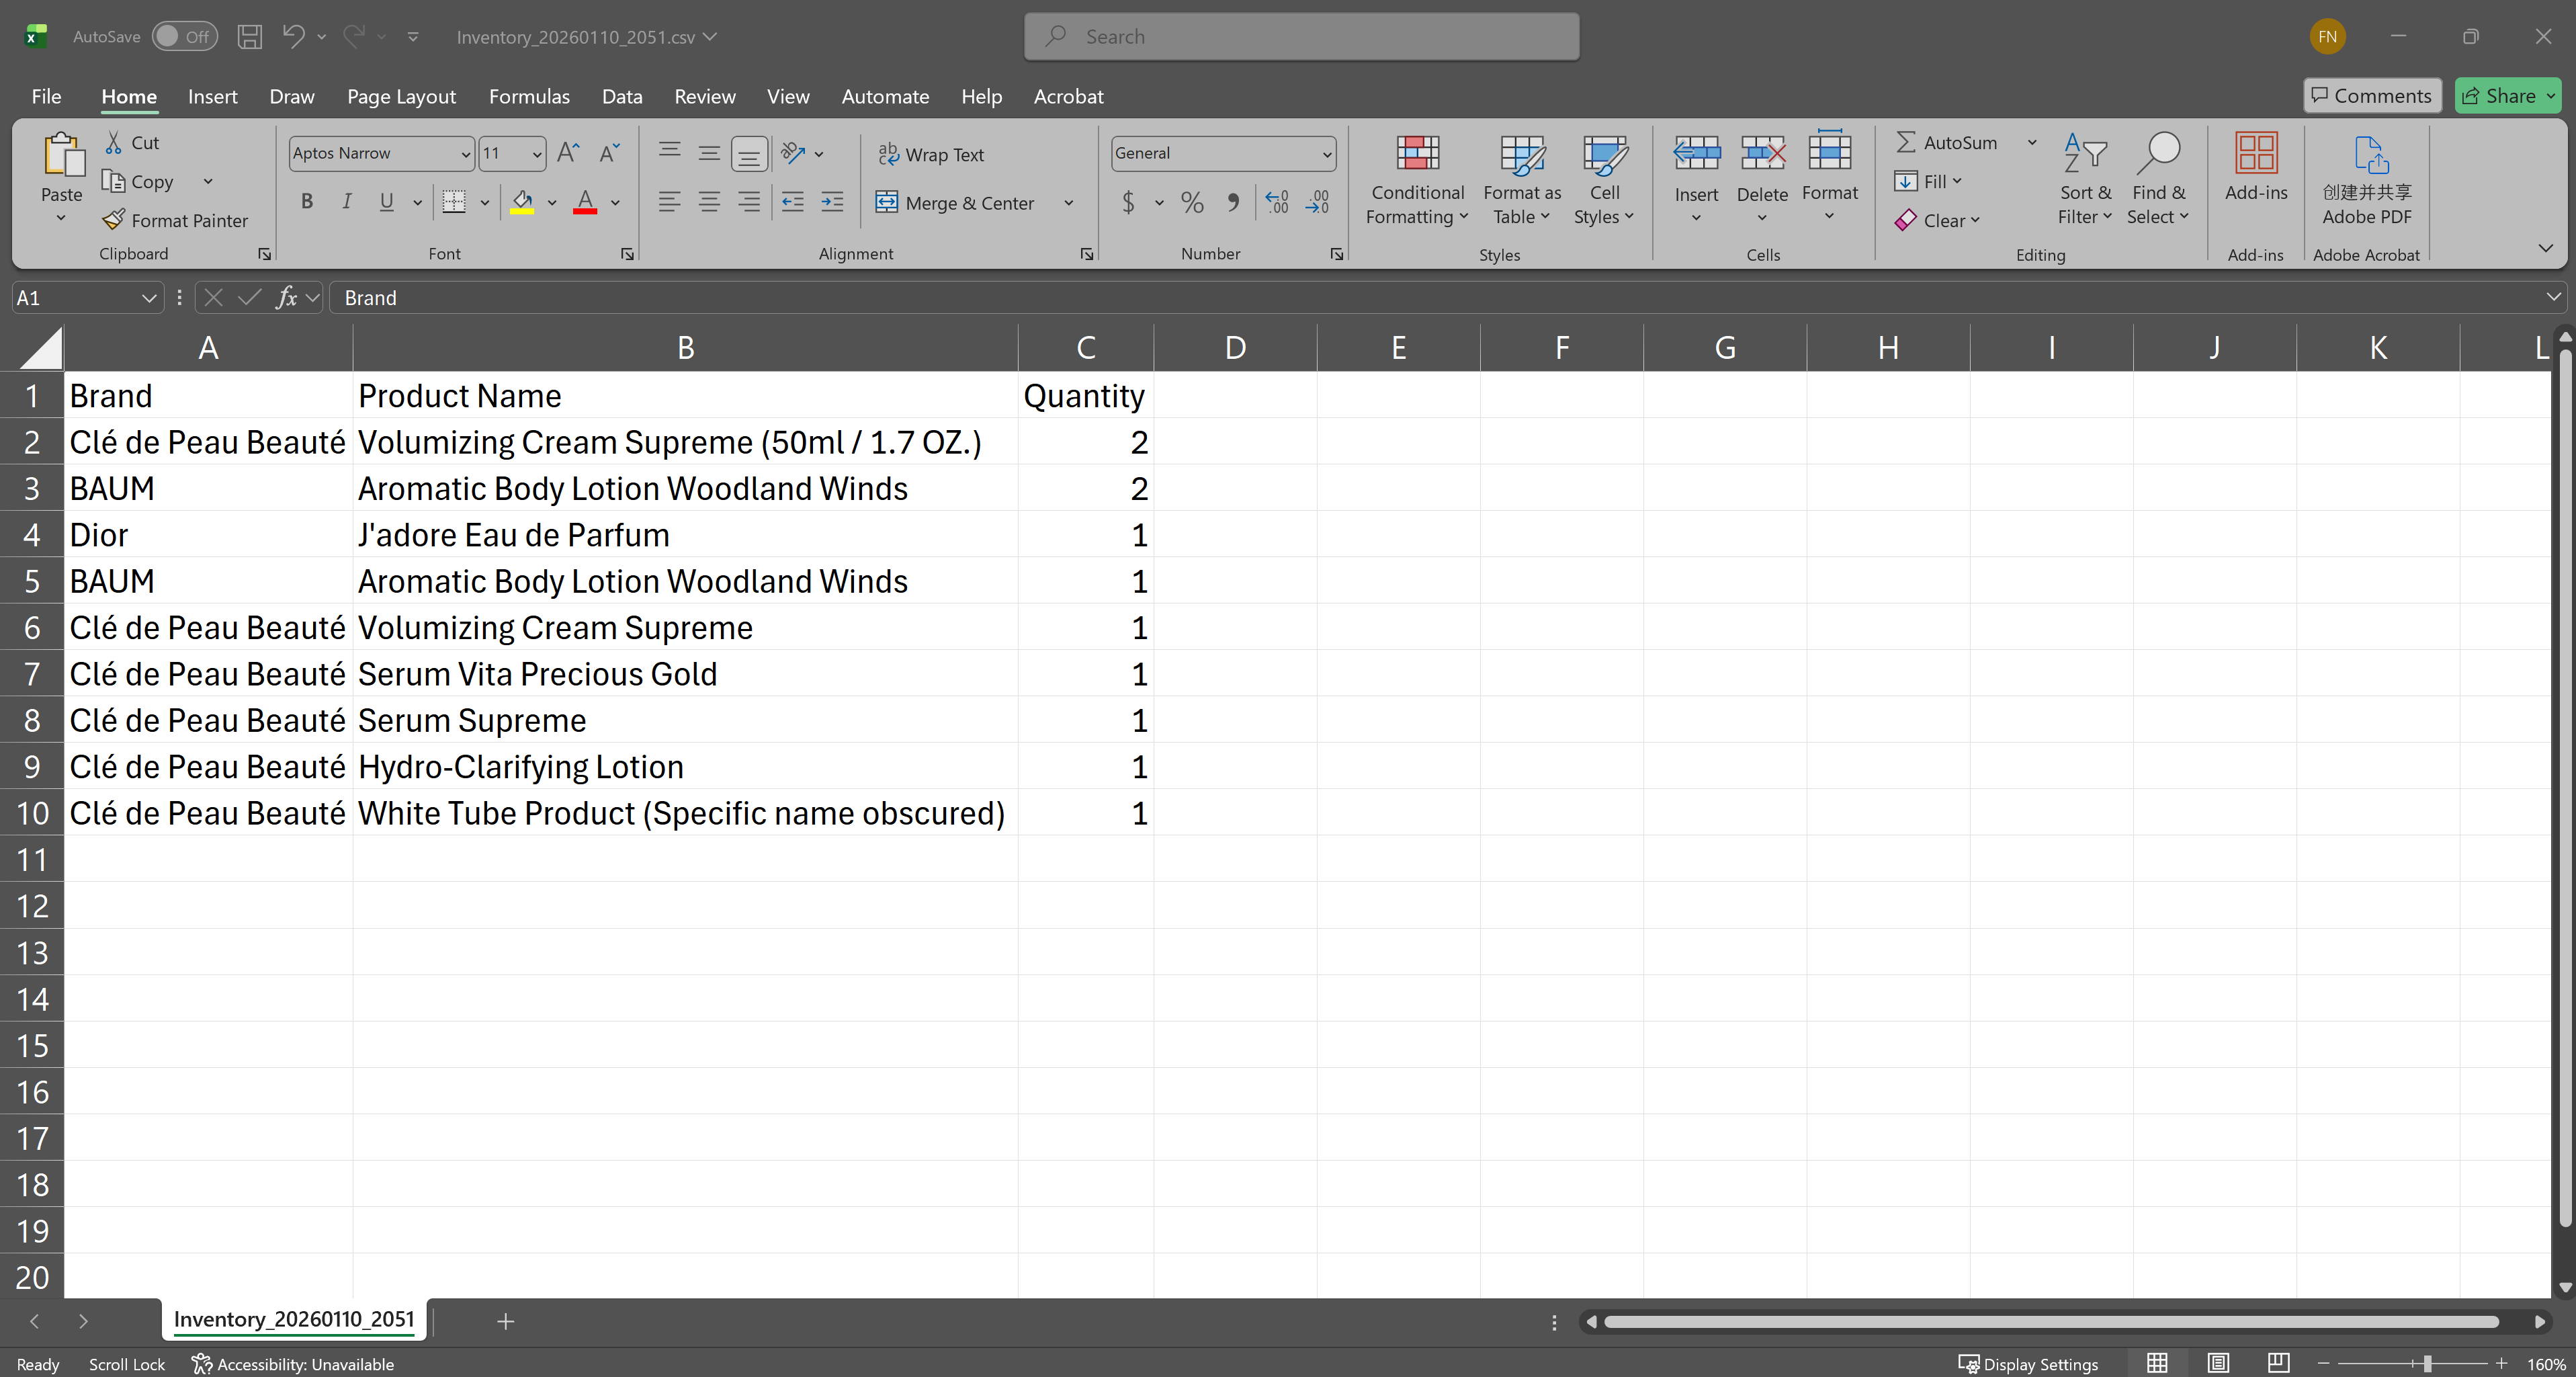Open the Data ribbon tab

(x=622, y=96)
